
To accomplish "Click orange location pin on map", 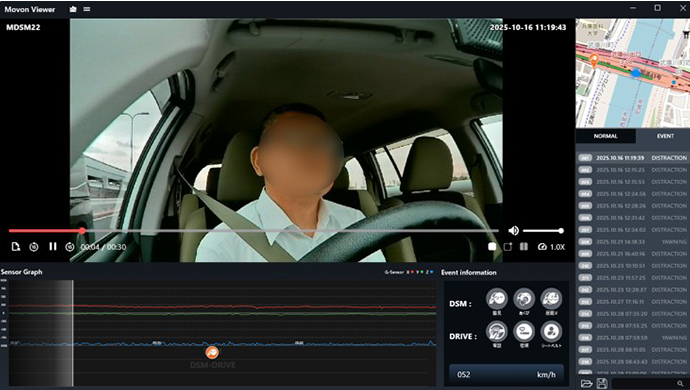I will pyautogui.click(x=594, y=60).
